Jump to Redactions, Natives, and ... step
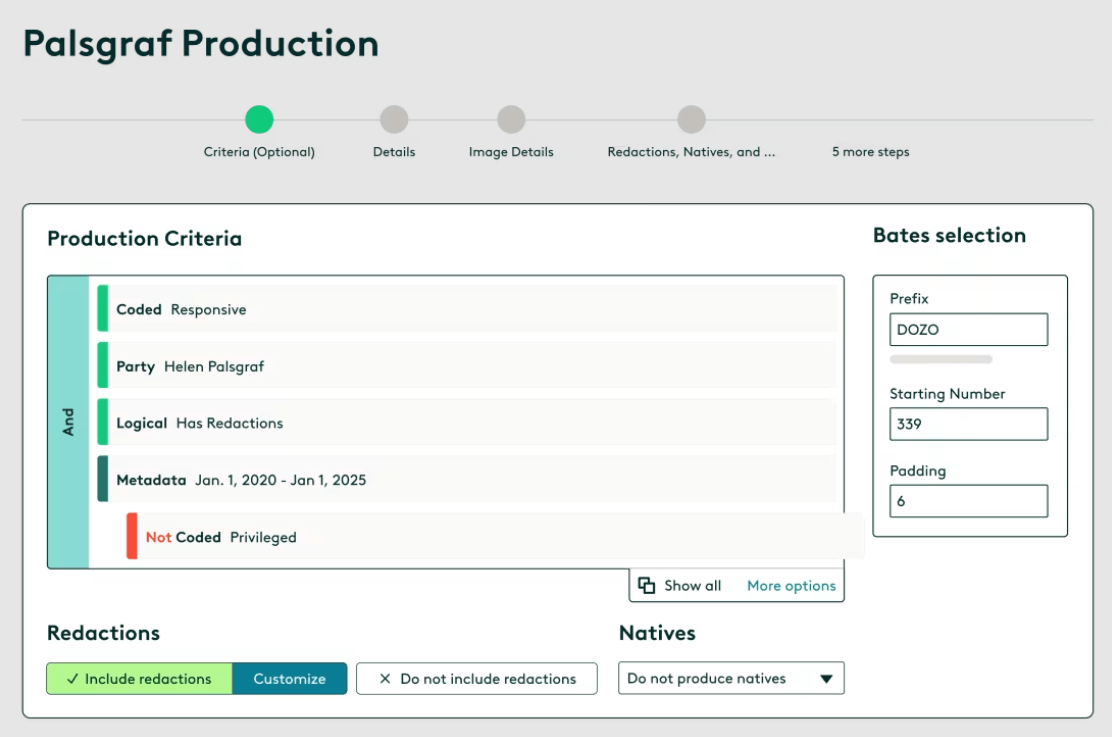Screen dimensions: 1112x737 pyautogui.click(x=691, y=119)
